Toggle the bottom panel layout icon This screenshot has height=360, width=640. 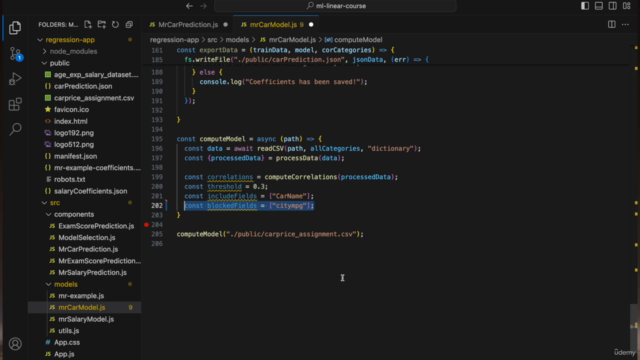(599, 6)
